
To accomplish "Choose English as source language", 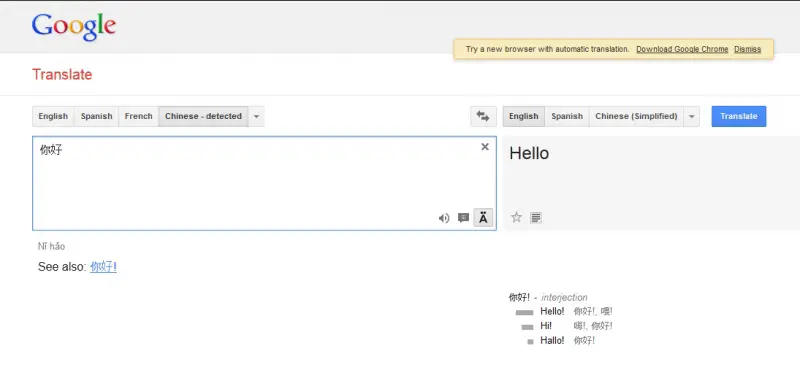I will 53,116.
